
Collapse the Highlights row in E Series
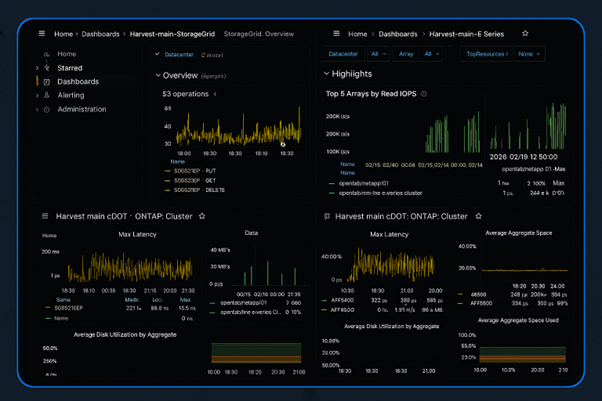click(x=326, y=73)
